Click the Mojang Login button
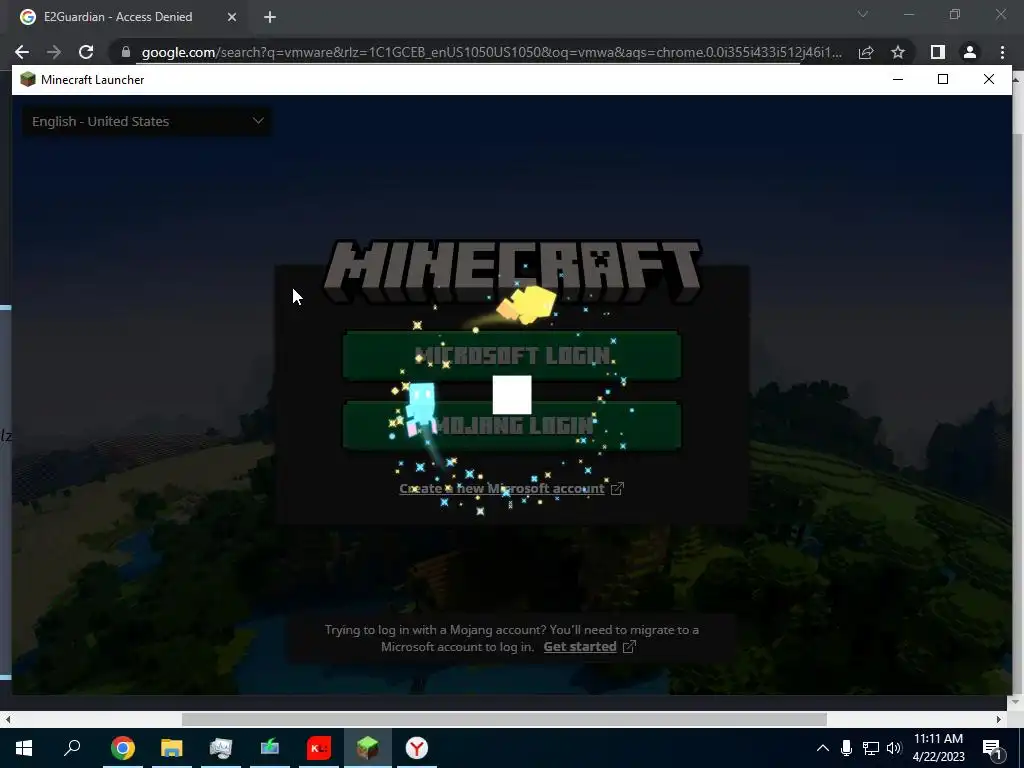1024x768 pixels. click(x=512, y=426)
